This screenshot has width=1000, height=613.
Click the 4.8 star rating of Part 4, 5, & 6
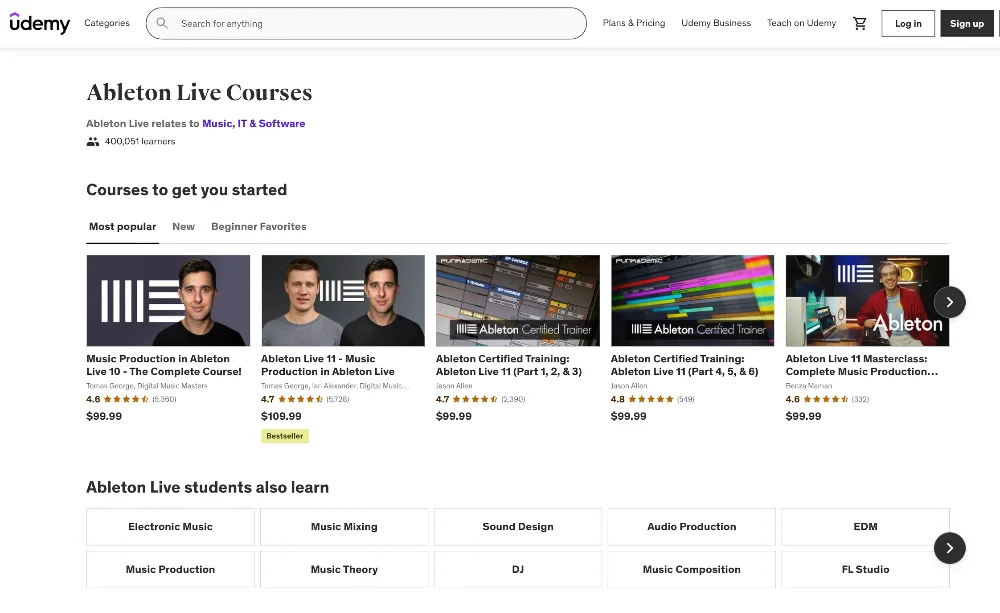[x=652, y=399]
